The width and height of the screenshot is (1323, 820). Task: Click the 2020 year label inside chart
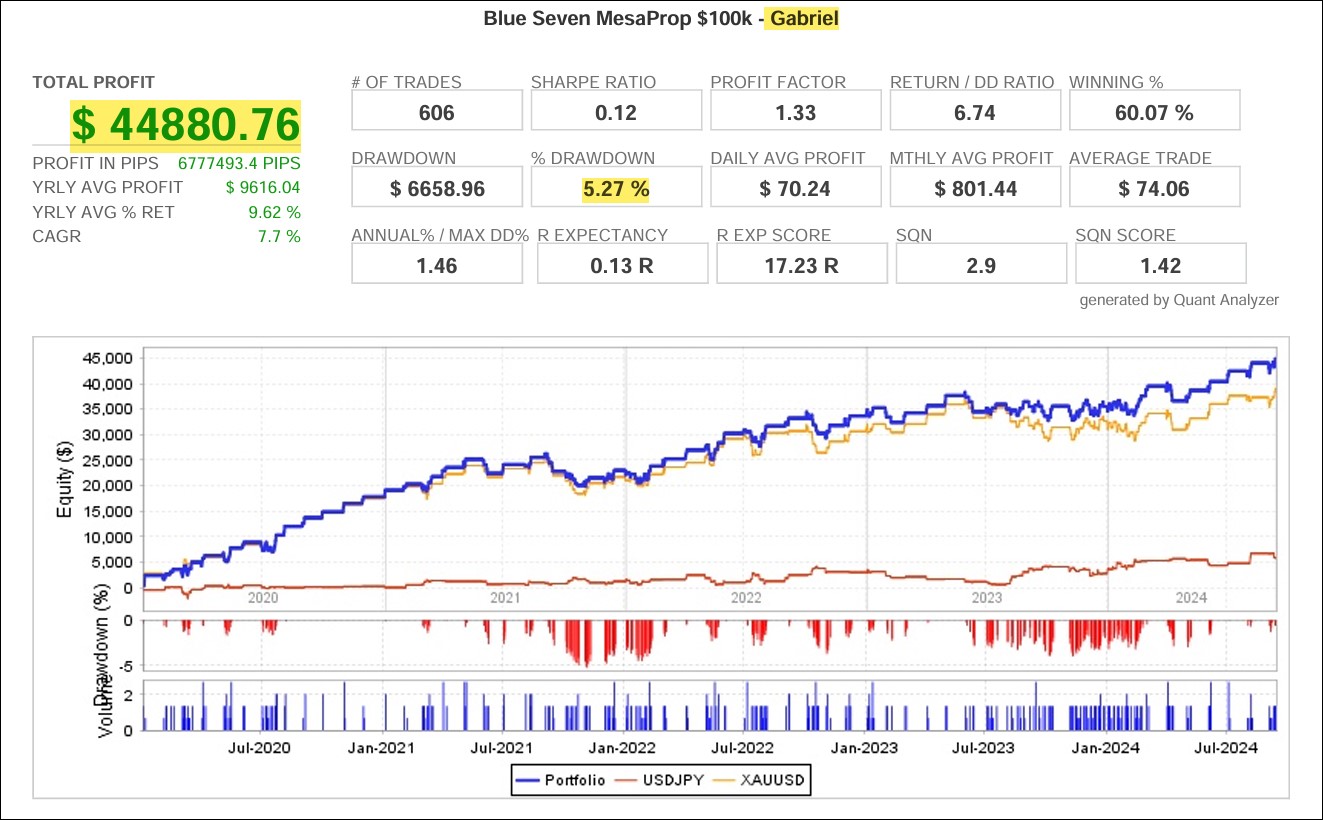tap(263, 598)
